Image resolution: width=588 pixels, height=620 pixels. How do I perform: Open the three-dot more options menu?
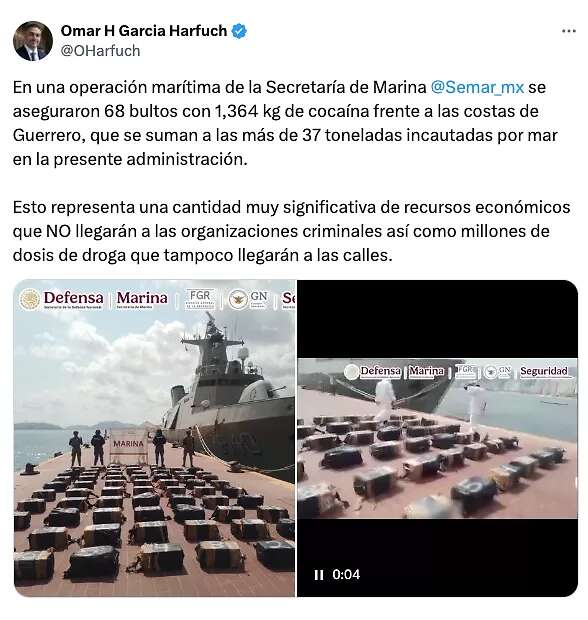[569, 31]
